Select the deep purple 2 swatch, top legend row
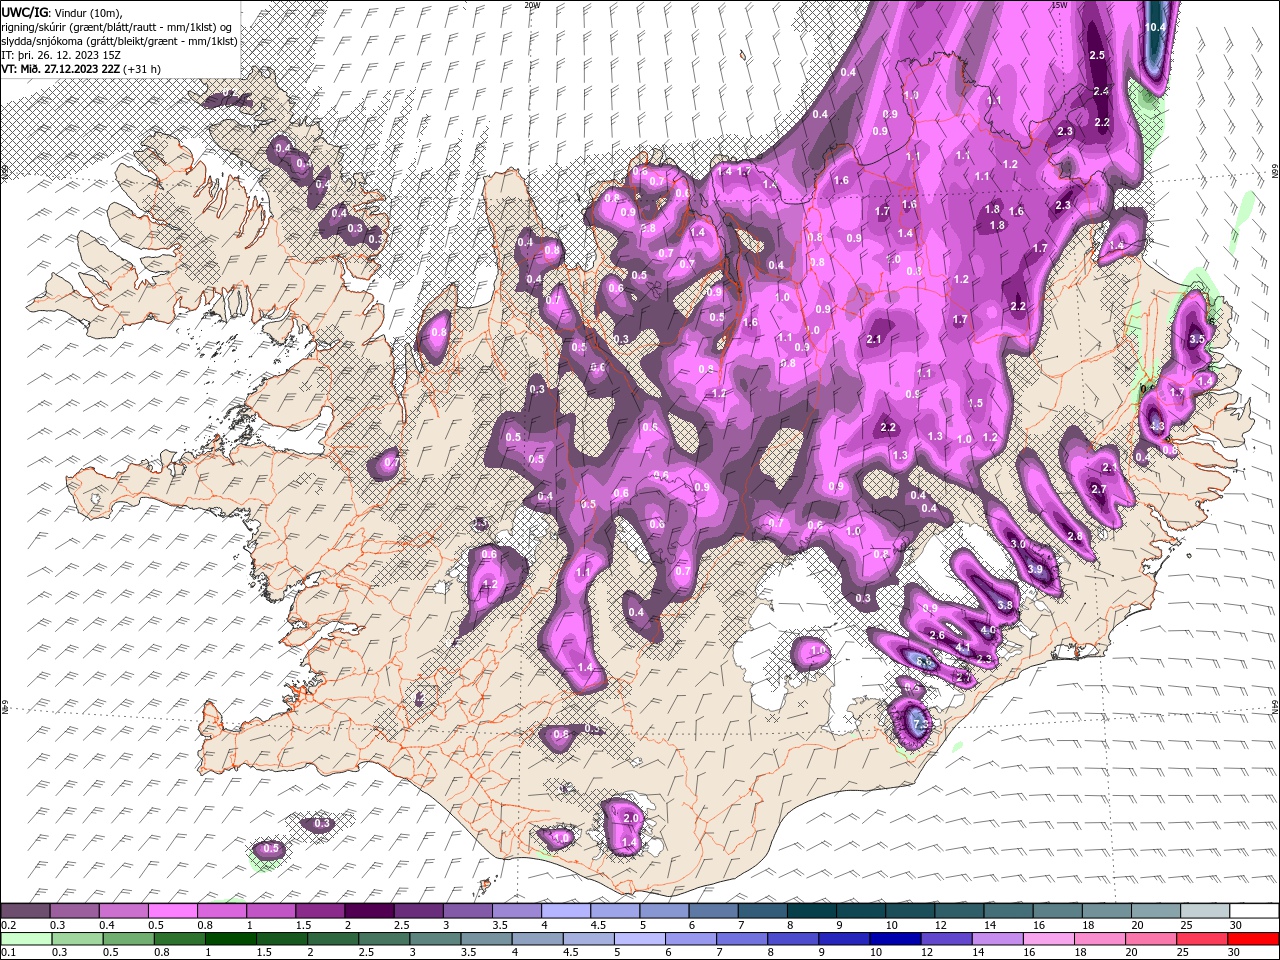The width and height of the screenshot is (1280, 960). pos(369,911)
